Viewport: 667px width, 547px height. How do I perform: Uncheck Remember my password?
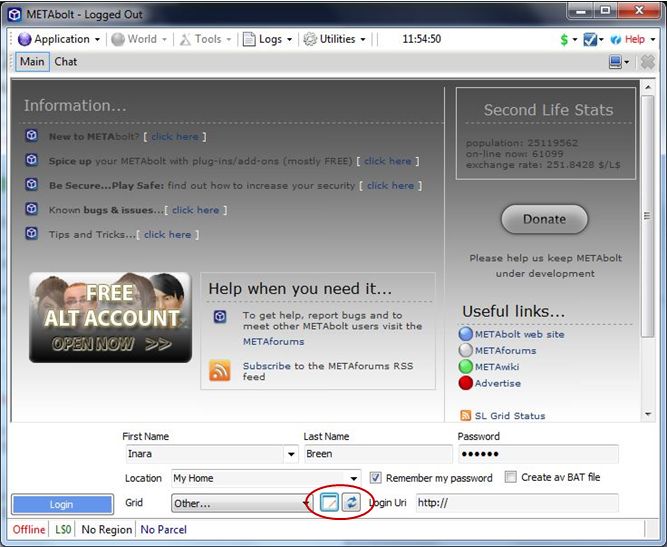(x=376, y=478)
